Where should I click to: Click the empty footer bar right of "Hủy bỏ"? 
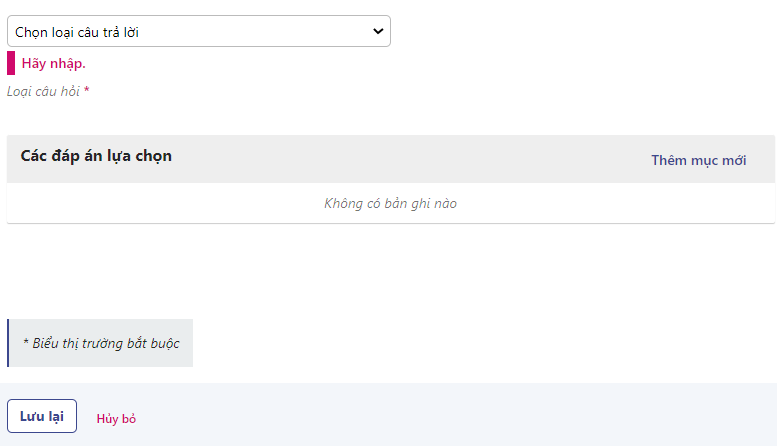(x=450, y=416)
